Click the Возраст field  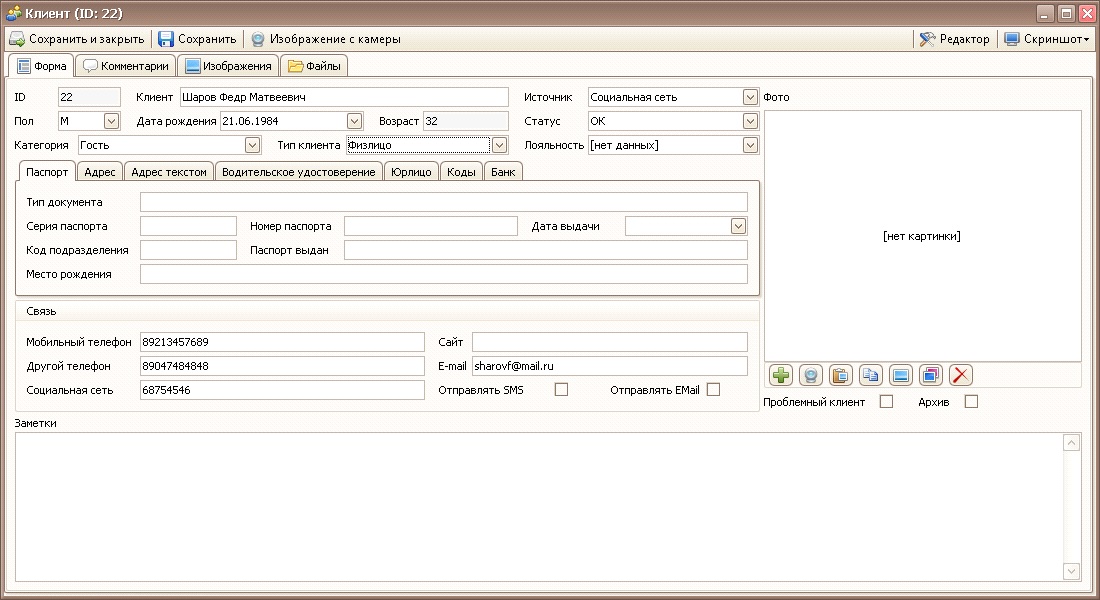click(x=465, y=121)
